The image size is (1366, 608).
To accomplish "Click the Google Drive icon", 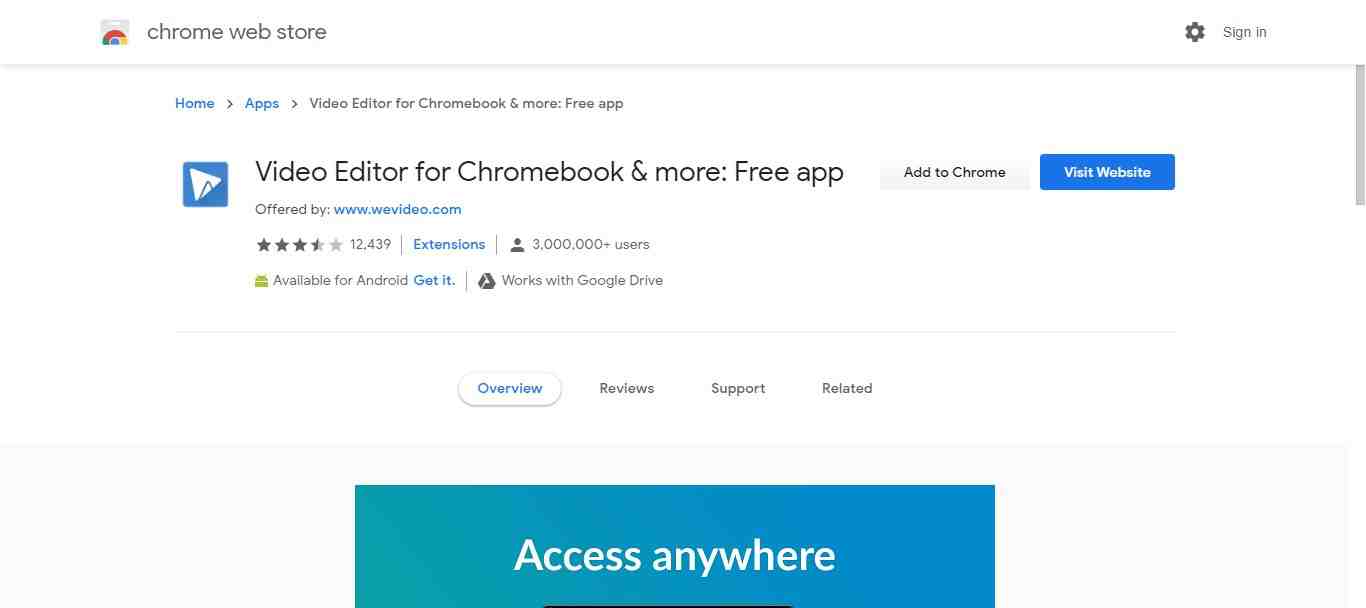I will [486, 280].
